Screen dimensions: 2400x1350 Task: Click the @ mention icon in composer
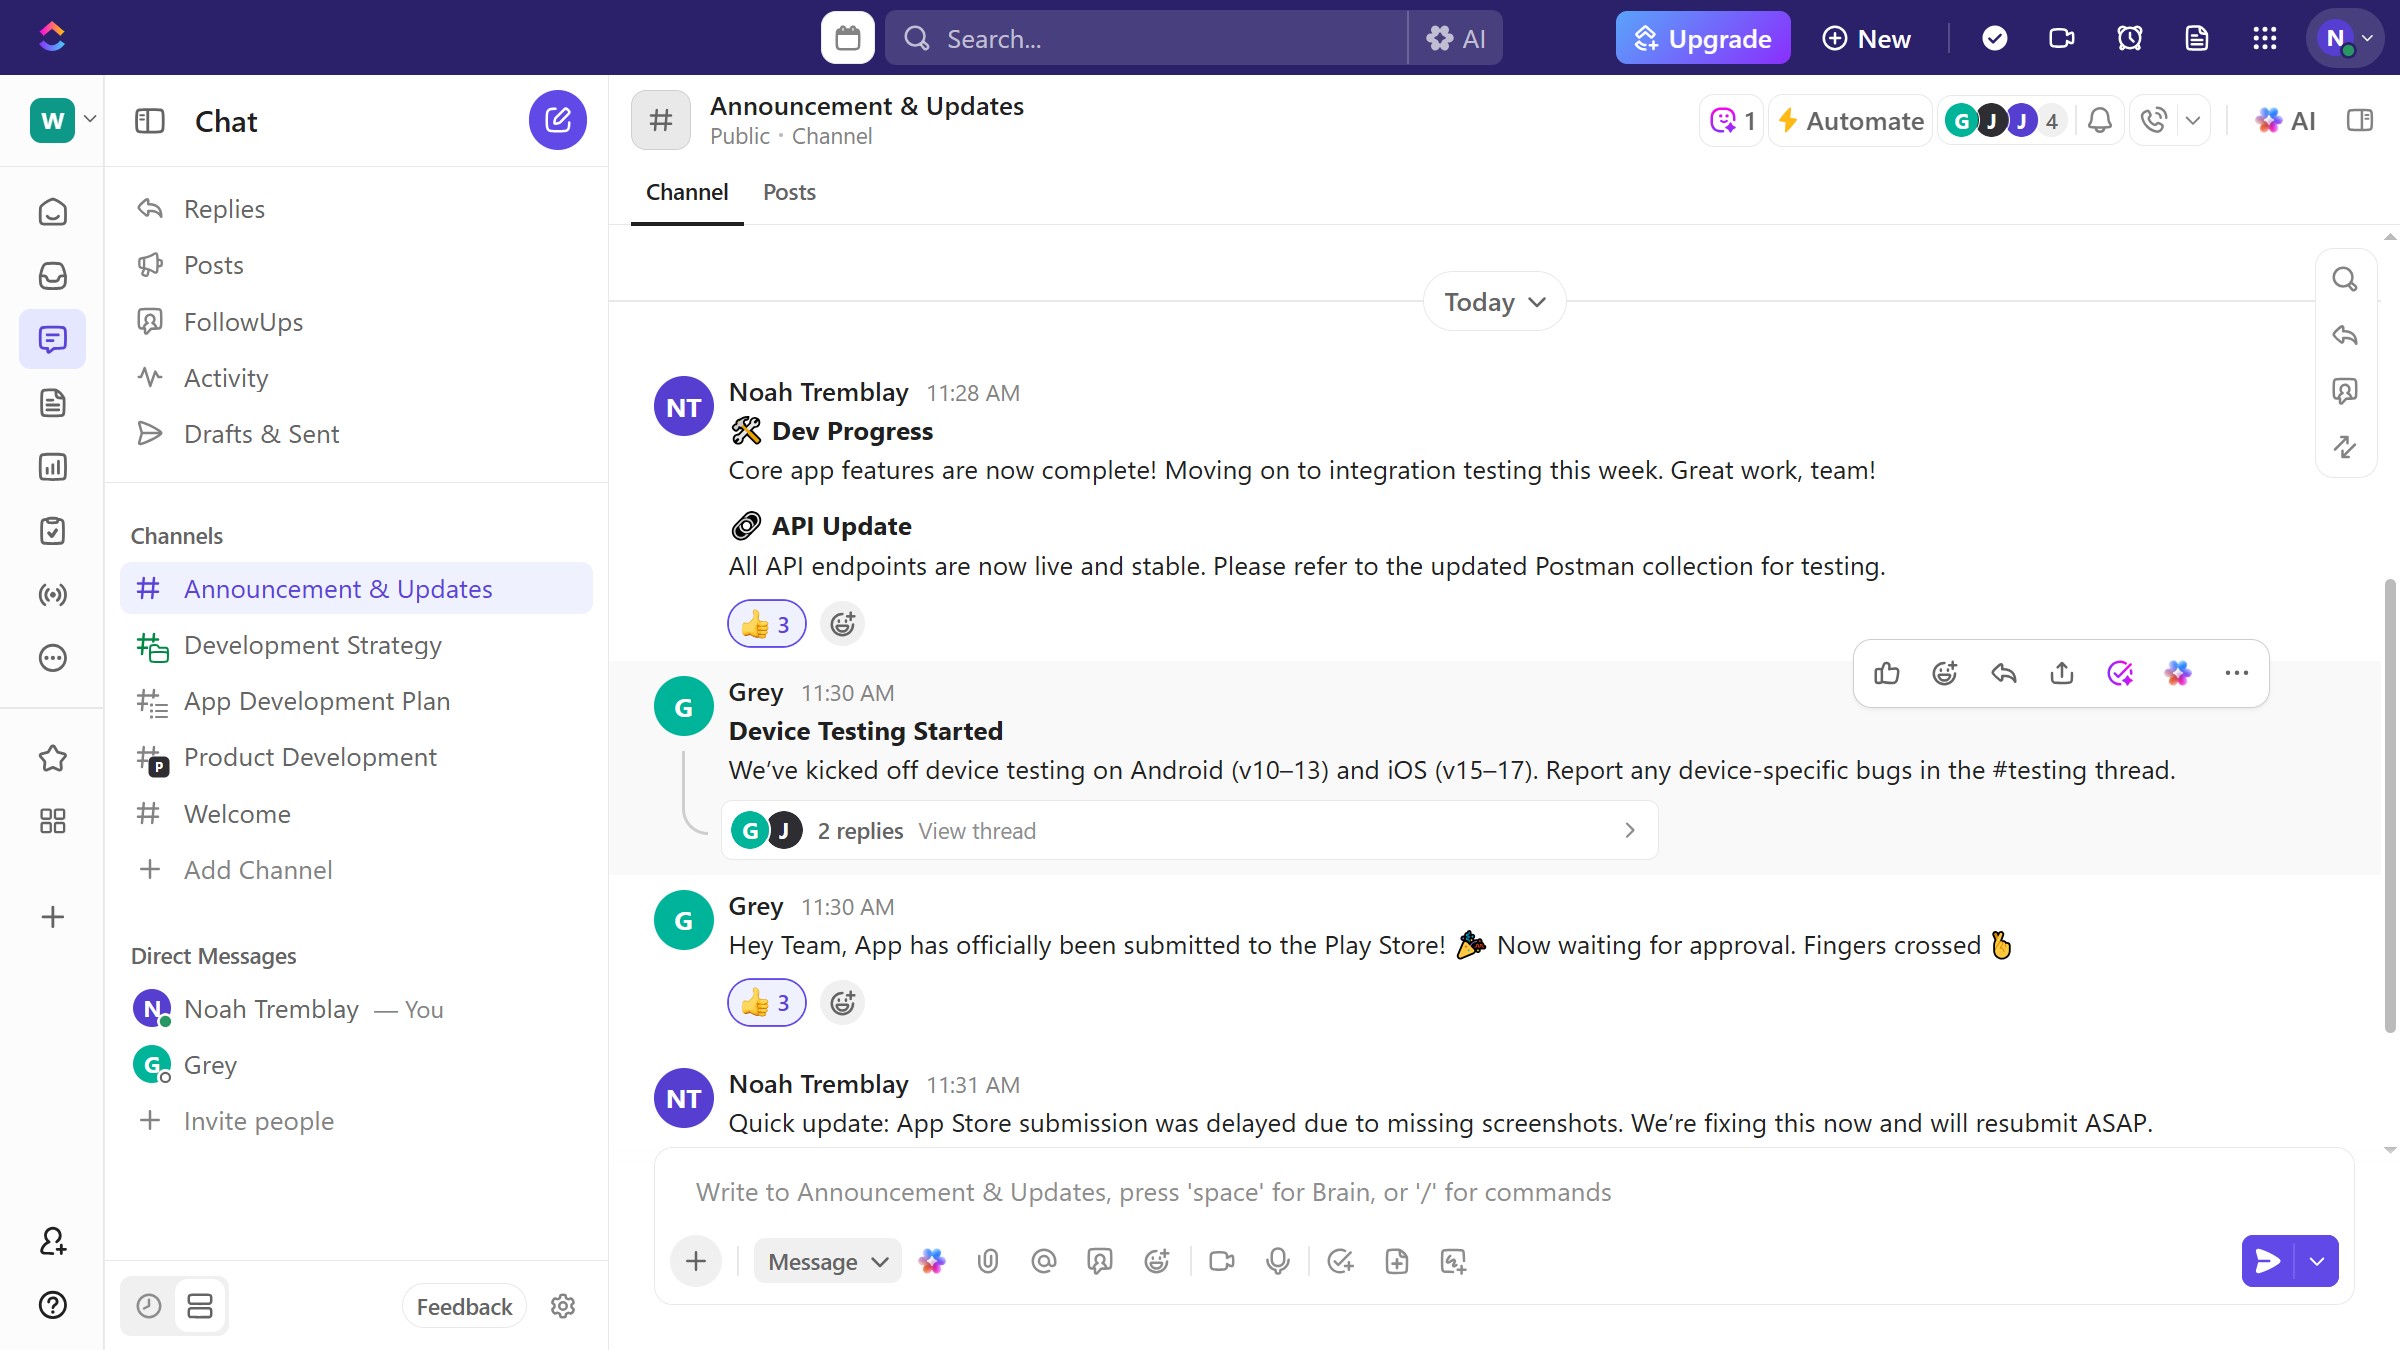[1043, 1261]
